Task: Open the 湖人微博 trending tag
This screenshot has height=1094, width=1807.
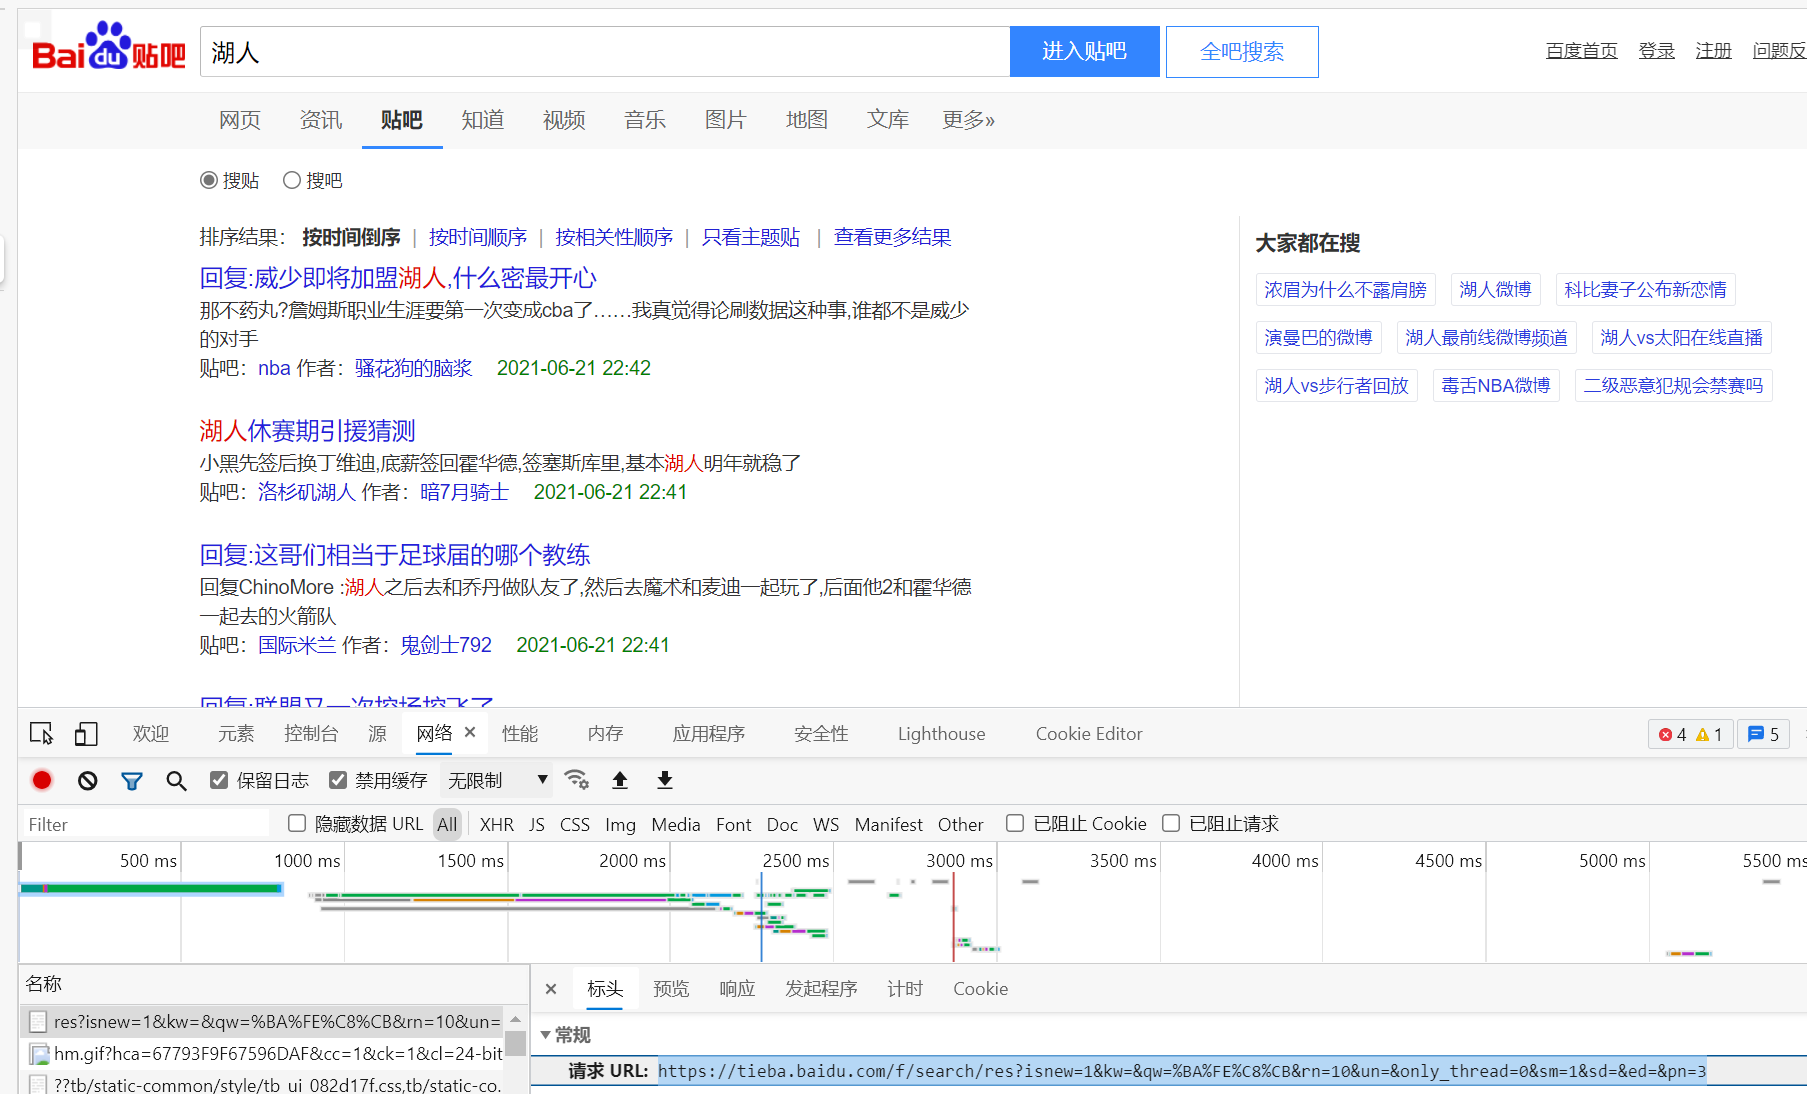Action: tap(1495, 289)
